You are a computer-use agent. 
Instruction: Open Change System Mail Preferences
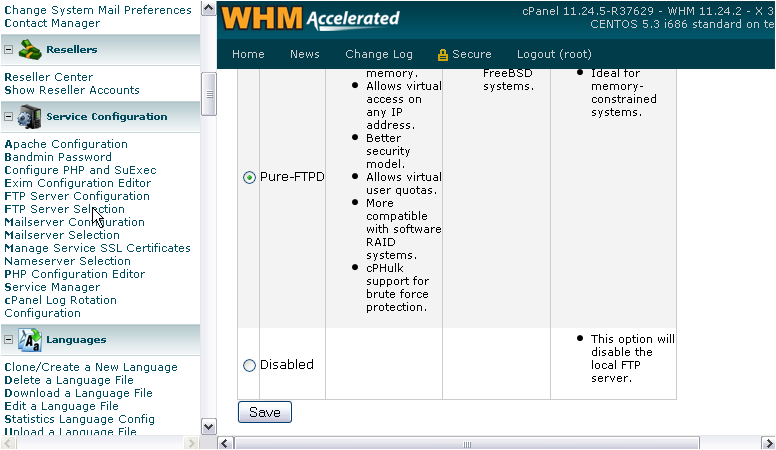97,10
